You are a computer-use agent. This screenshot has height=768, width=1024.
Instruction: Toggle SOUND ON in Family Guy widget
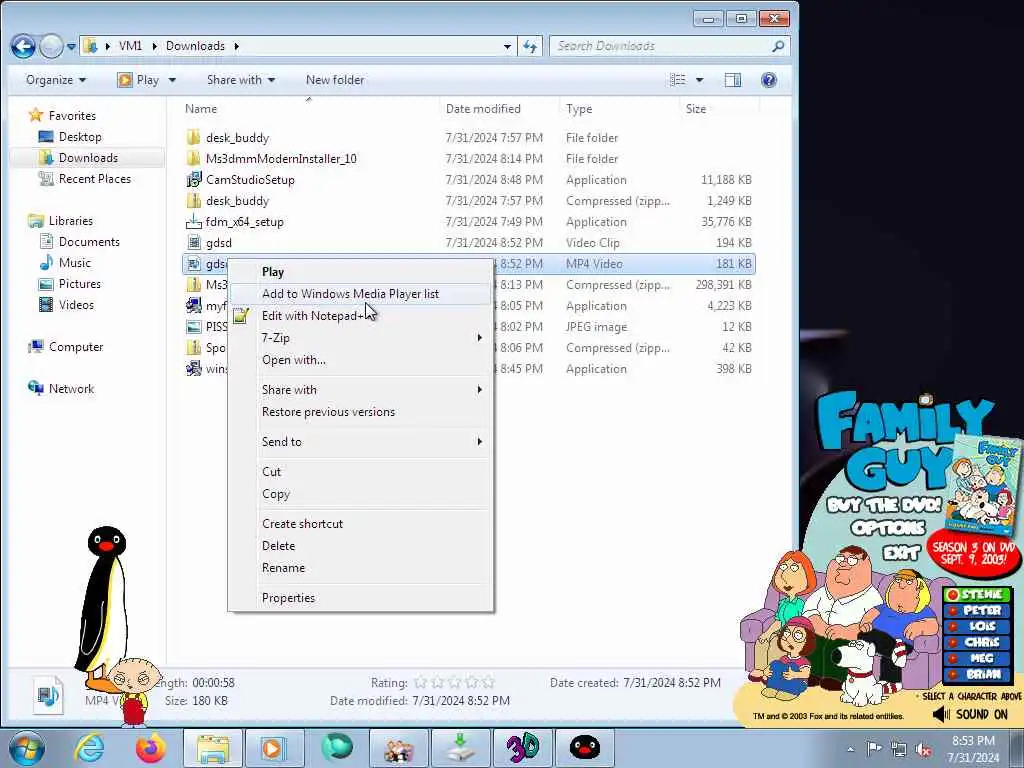point(970,714)
